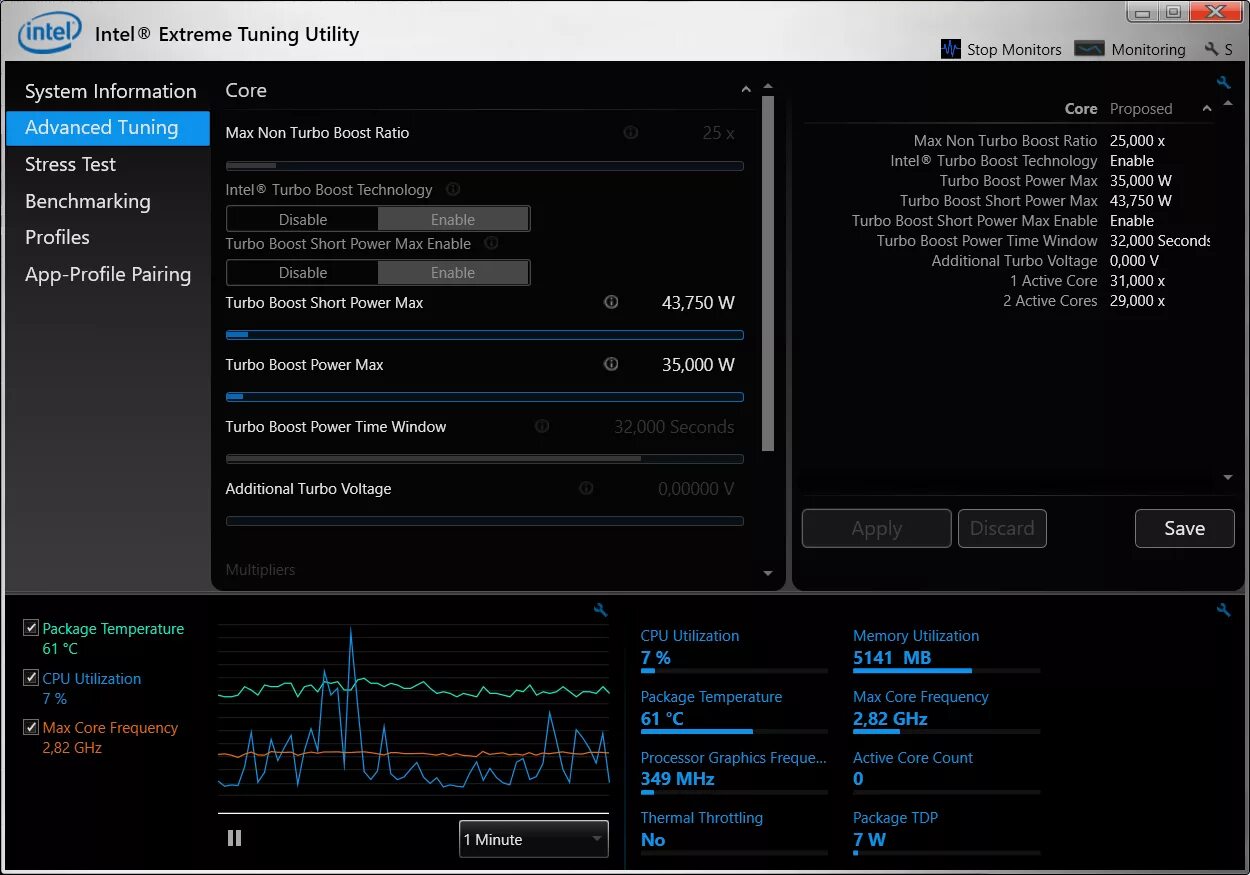Viewport: 1250px width, 875px height.
Task: Collapse Core Proposed list chevron
Action: (x=1207, y=108)
